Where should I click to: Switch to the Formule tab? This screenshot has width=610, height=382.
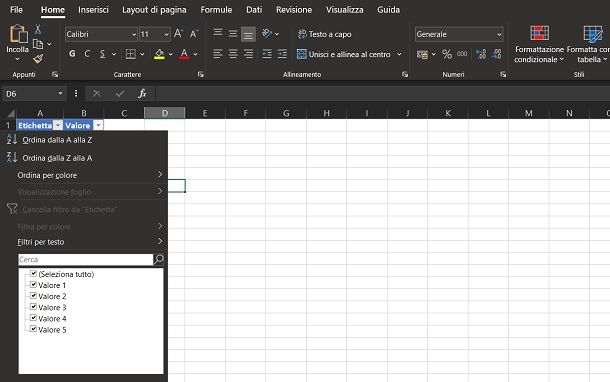tap(216, 10)
